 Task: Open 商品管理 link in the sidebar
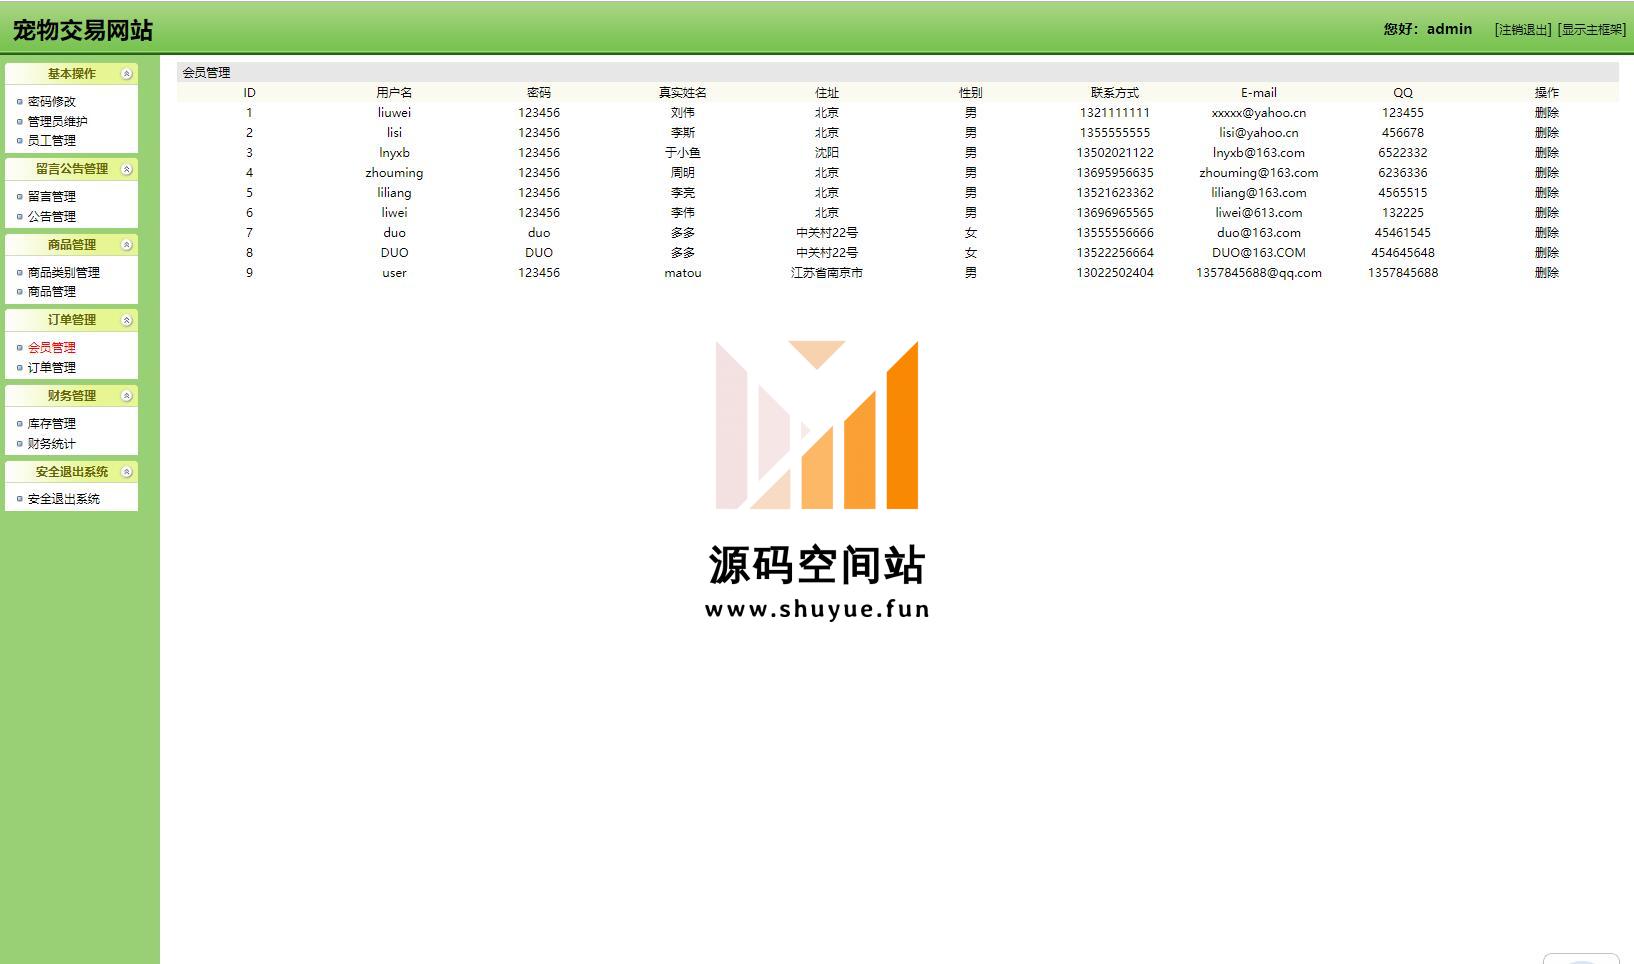click(52, 291)
